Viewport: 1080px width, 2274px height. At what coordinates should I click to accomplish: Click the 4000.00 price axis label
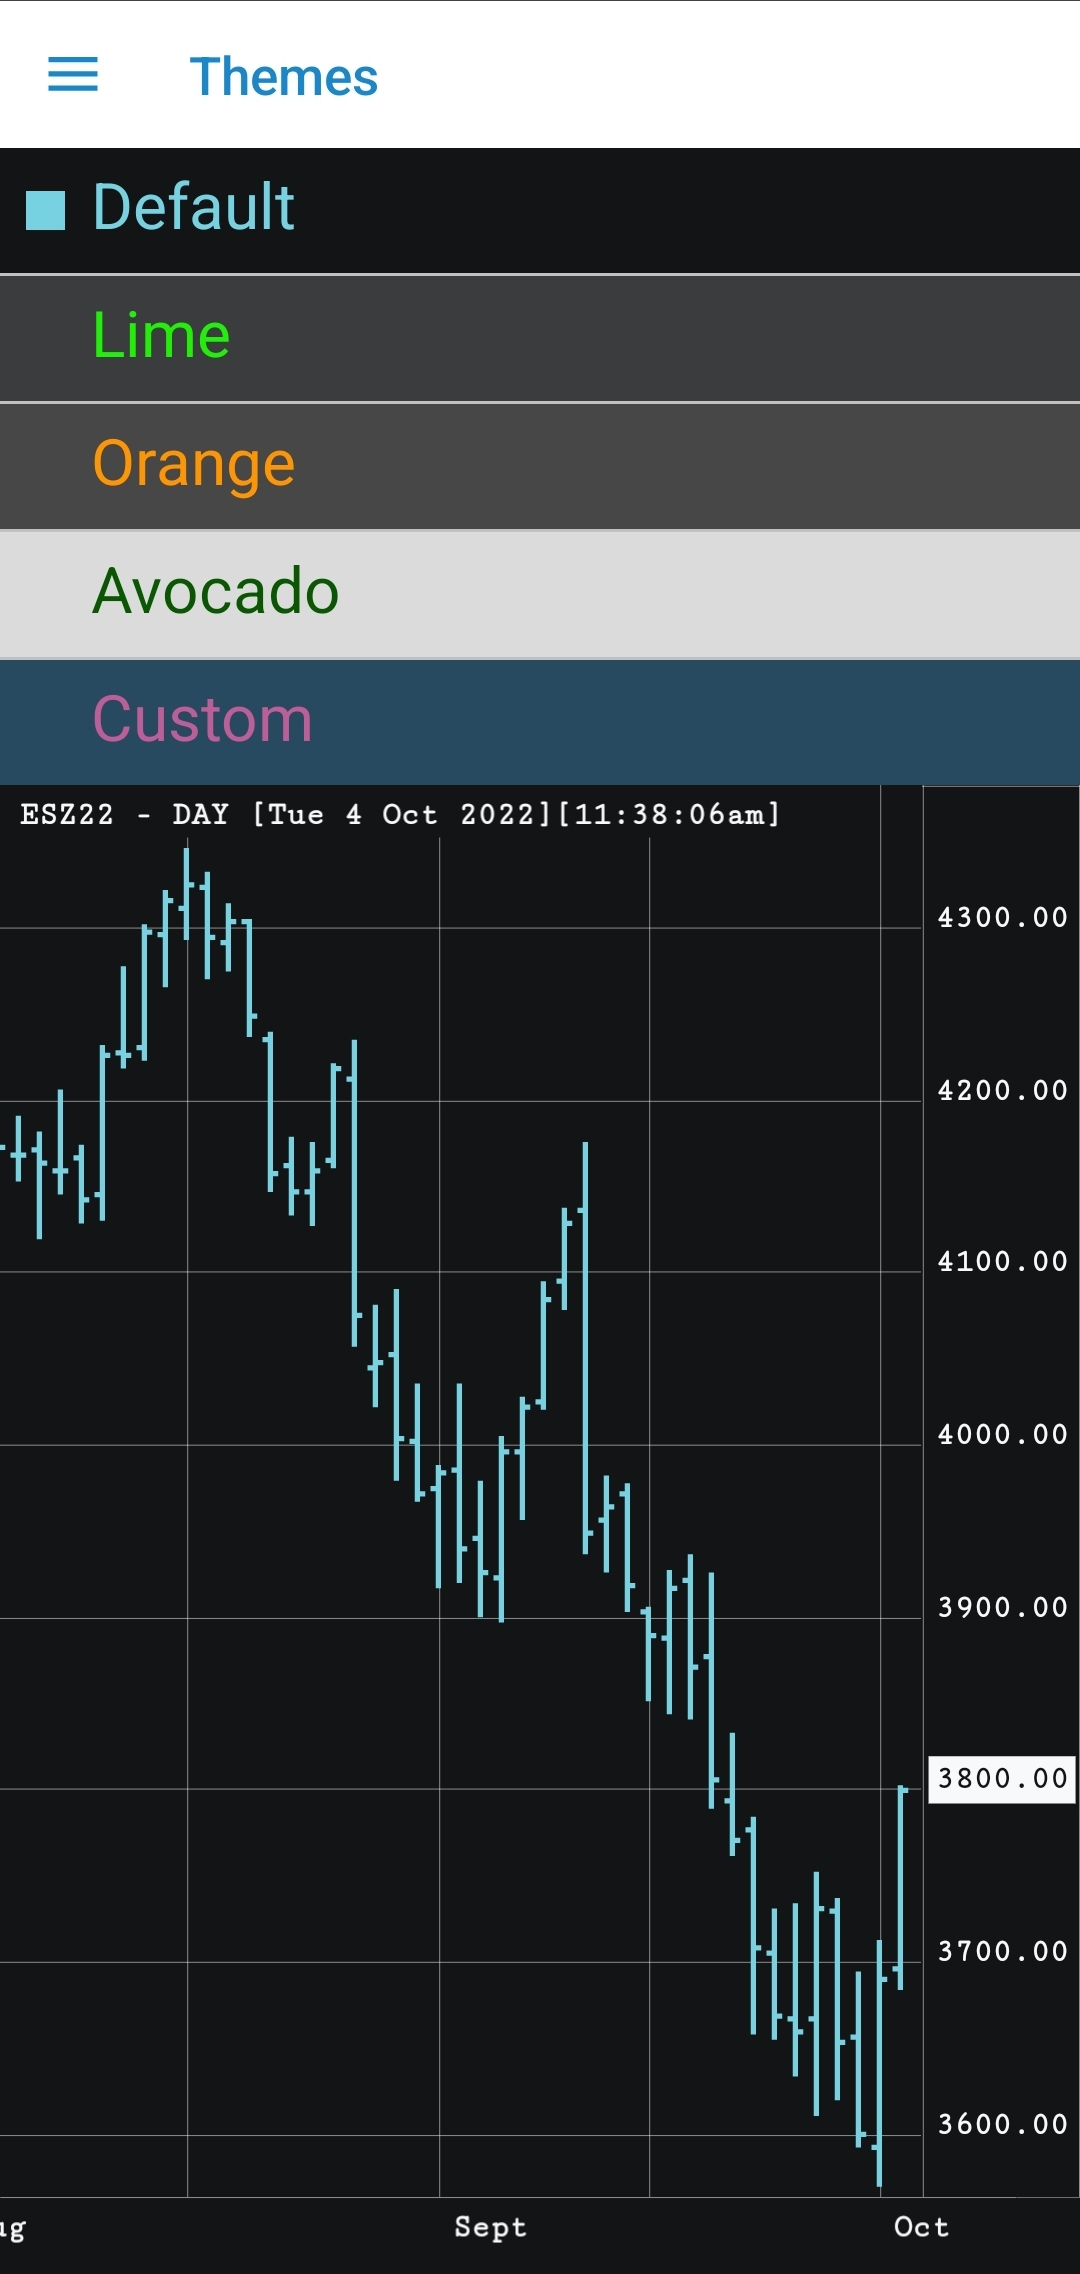pyautogui.click(x=1002, y=1434)
